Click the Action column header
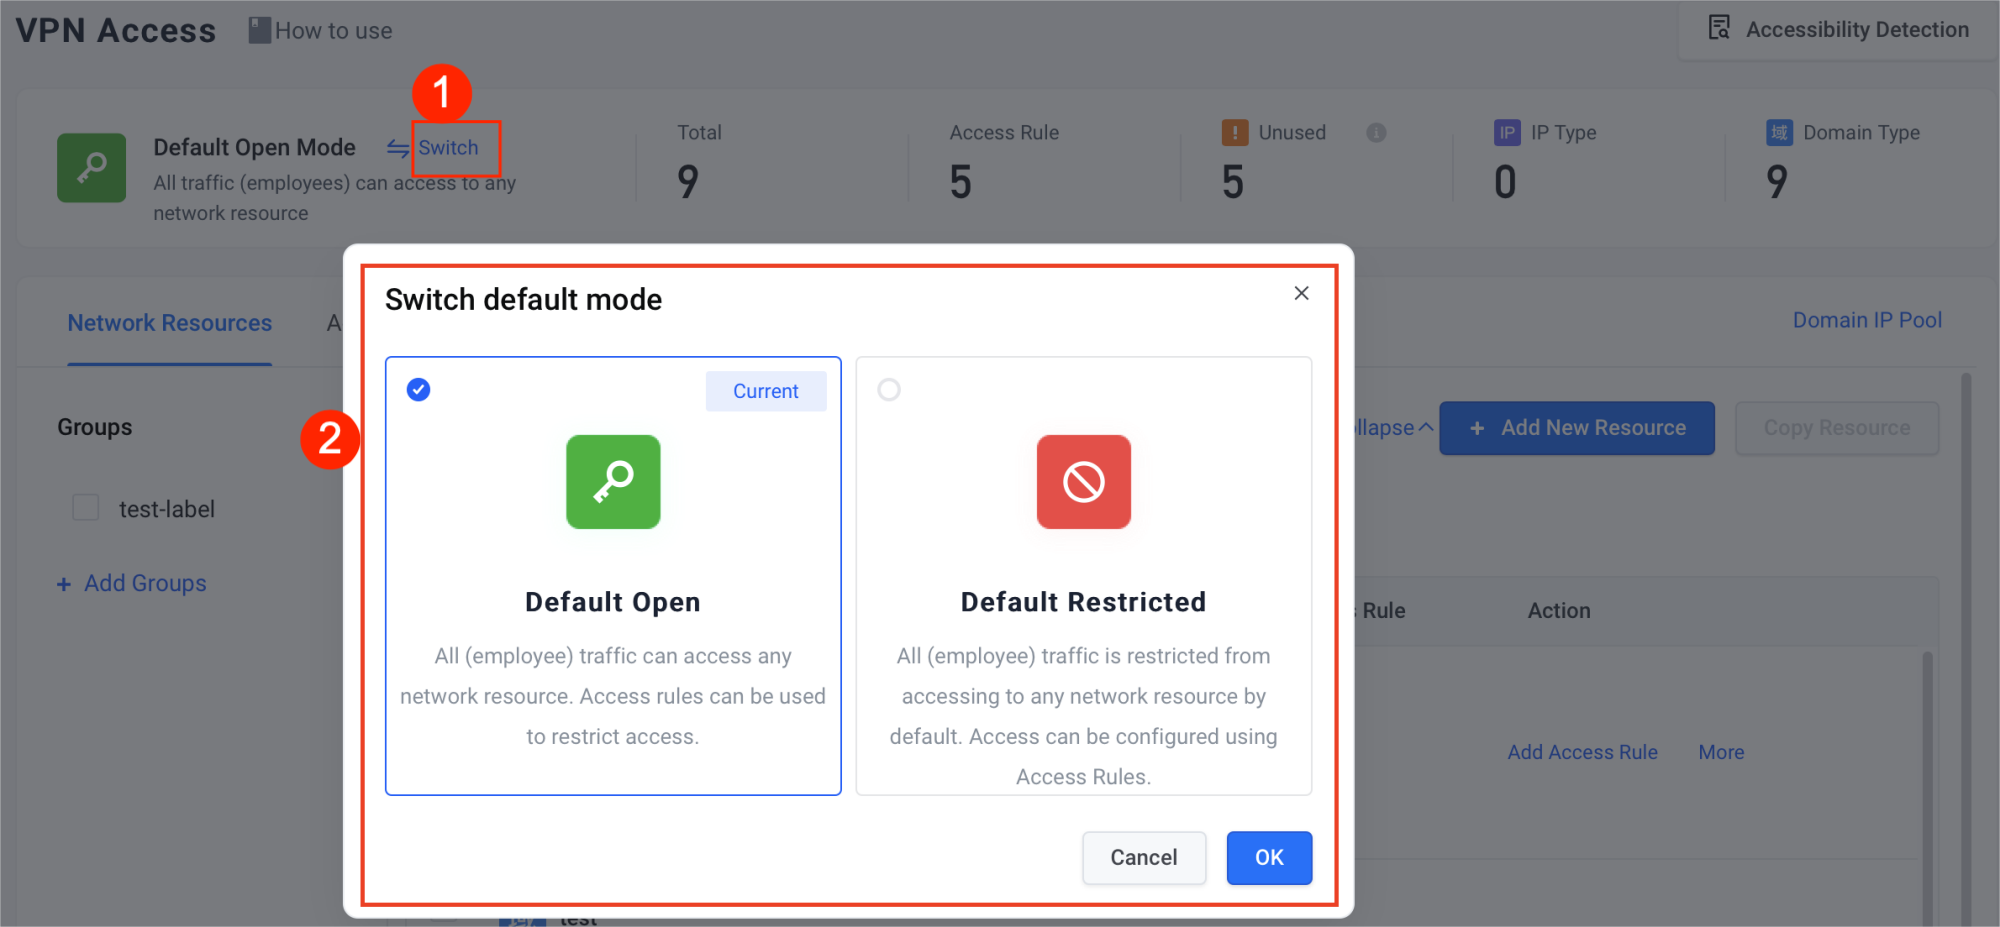The image size is (2000, 927). [x=1559, y=611]
